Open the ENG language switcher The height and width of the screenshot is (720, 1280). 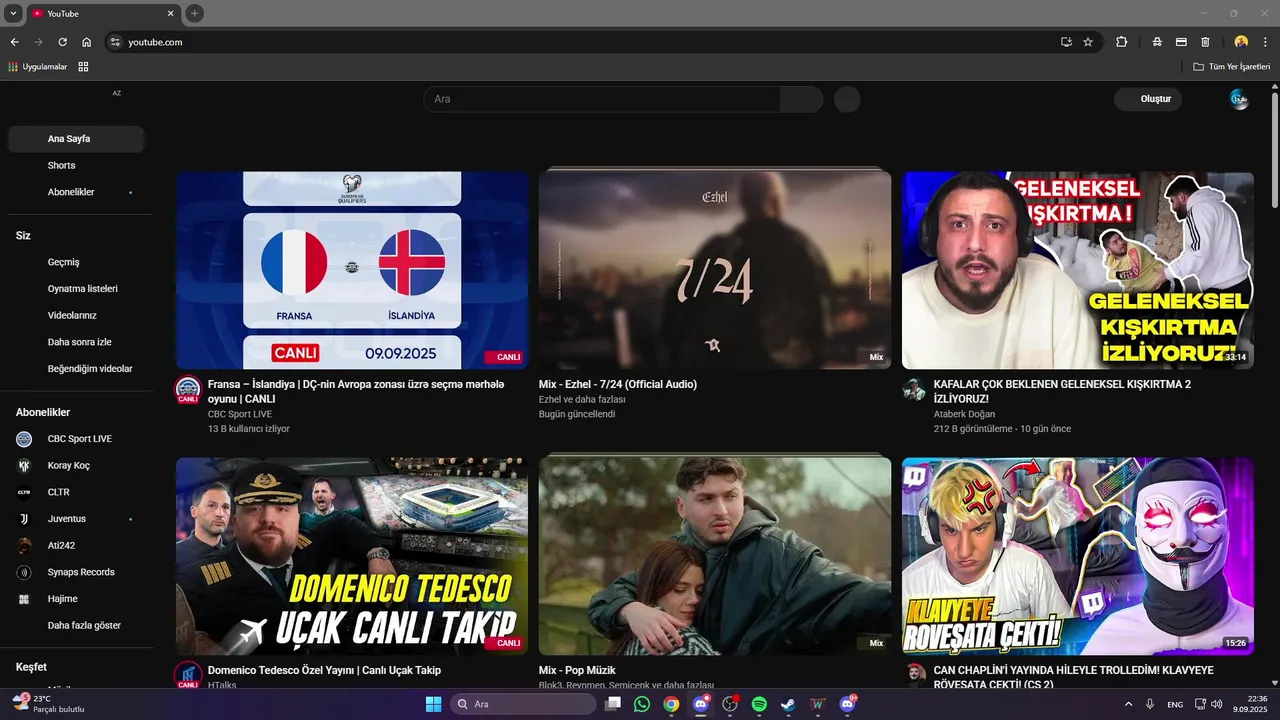pos(1175,704)
